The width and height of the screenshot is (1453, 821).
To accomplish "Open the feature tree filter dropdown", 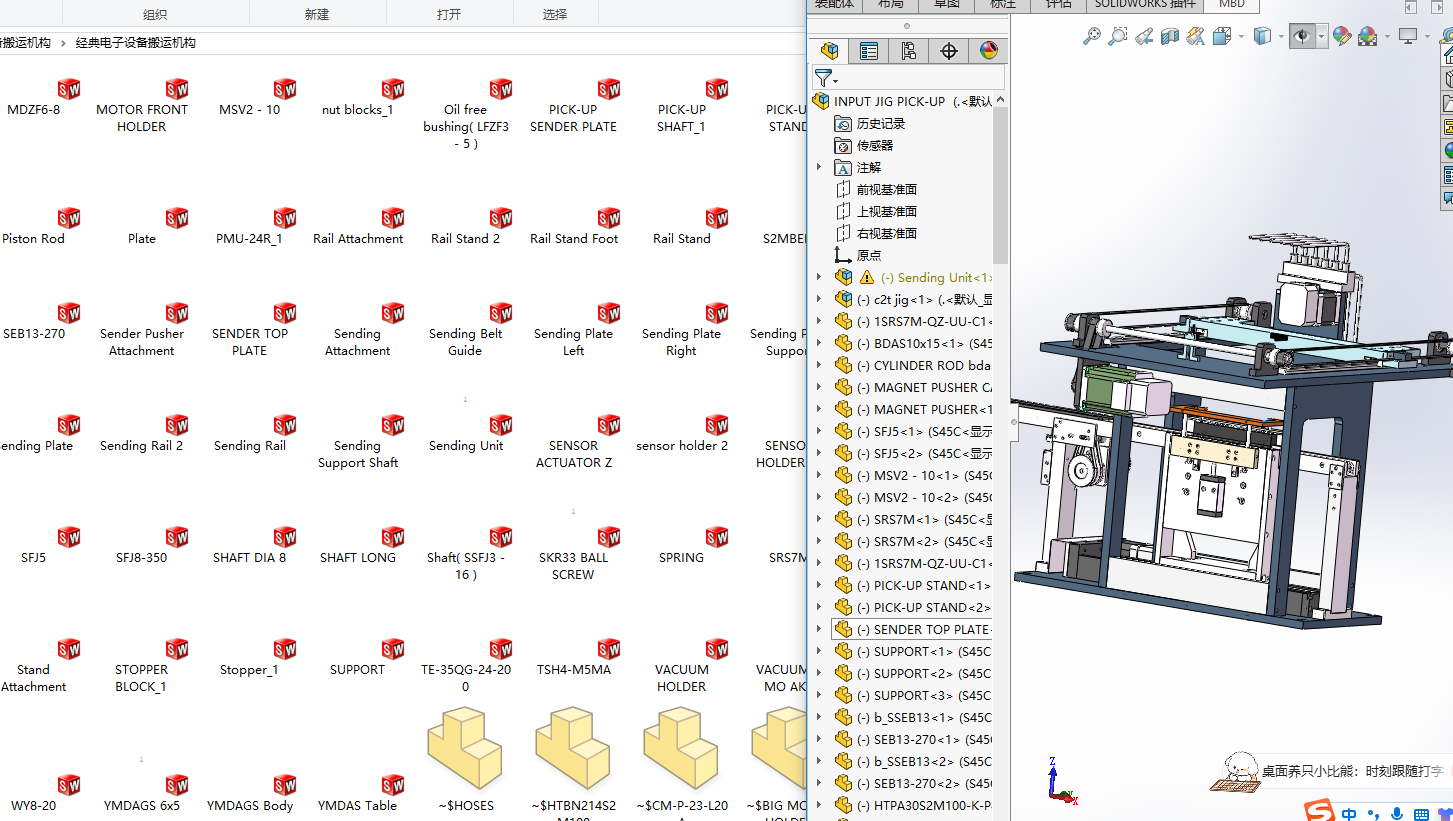I will point(826,78).
